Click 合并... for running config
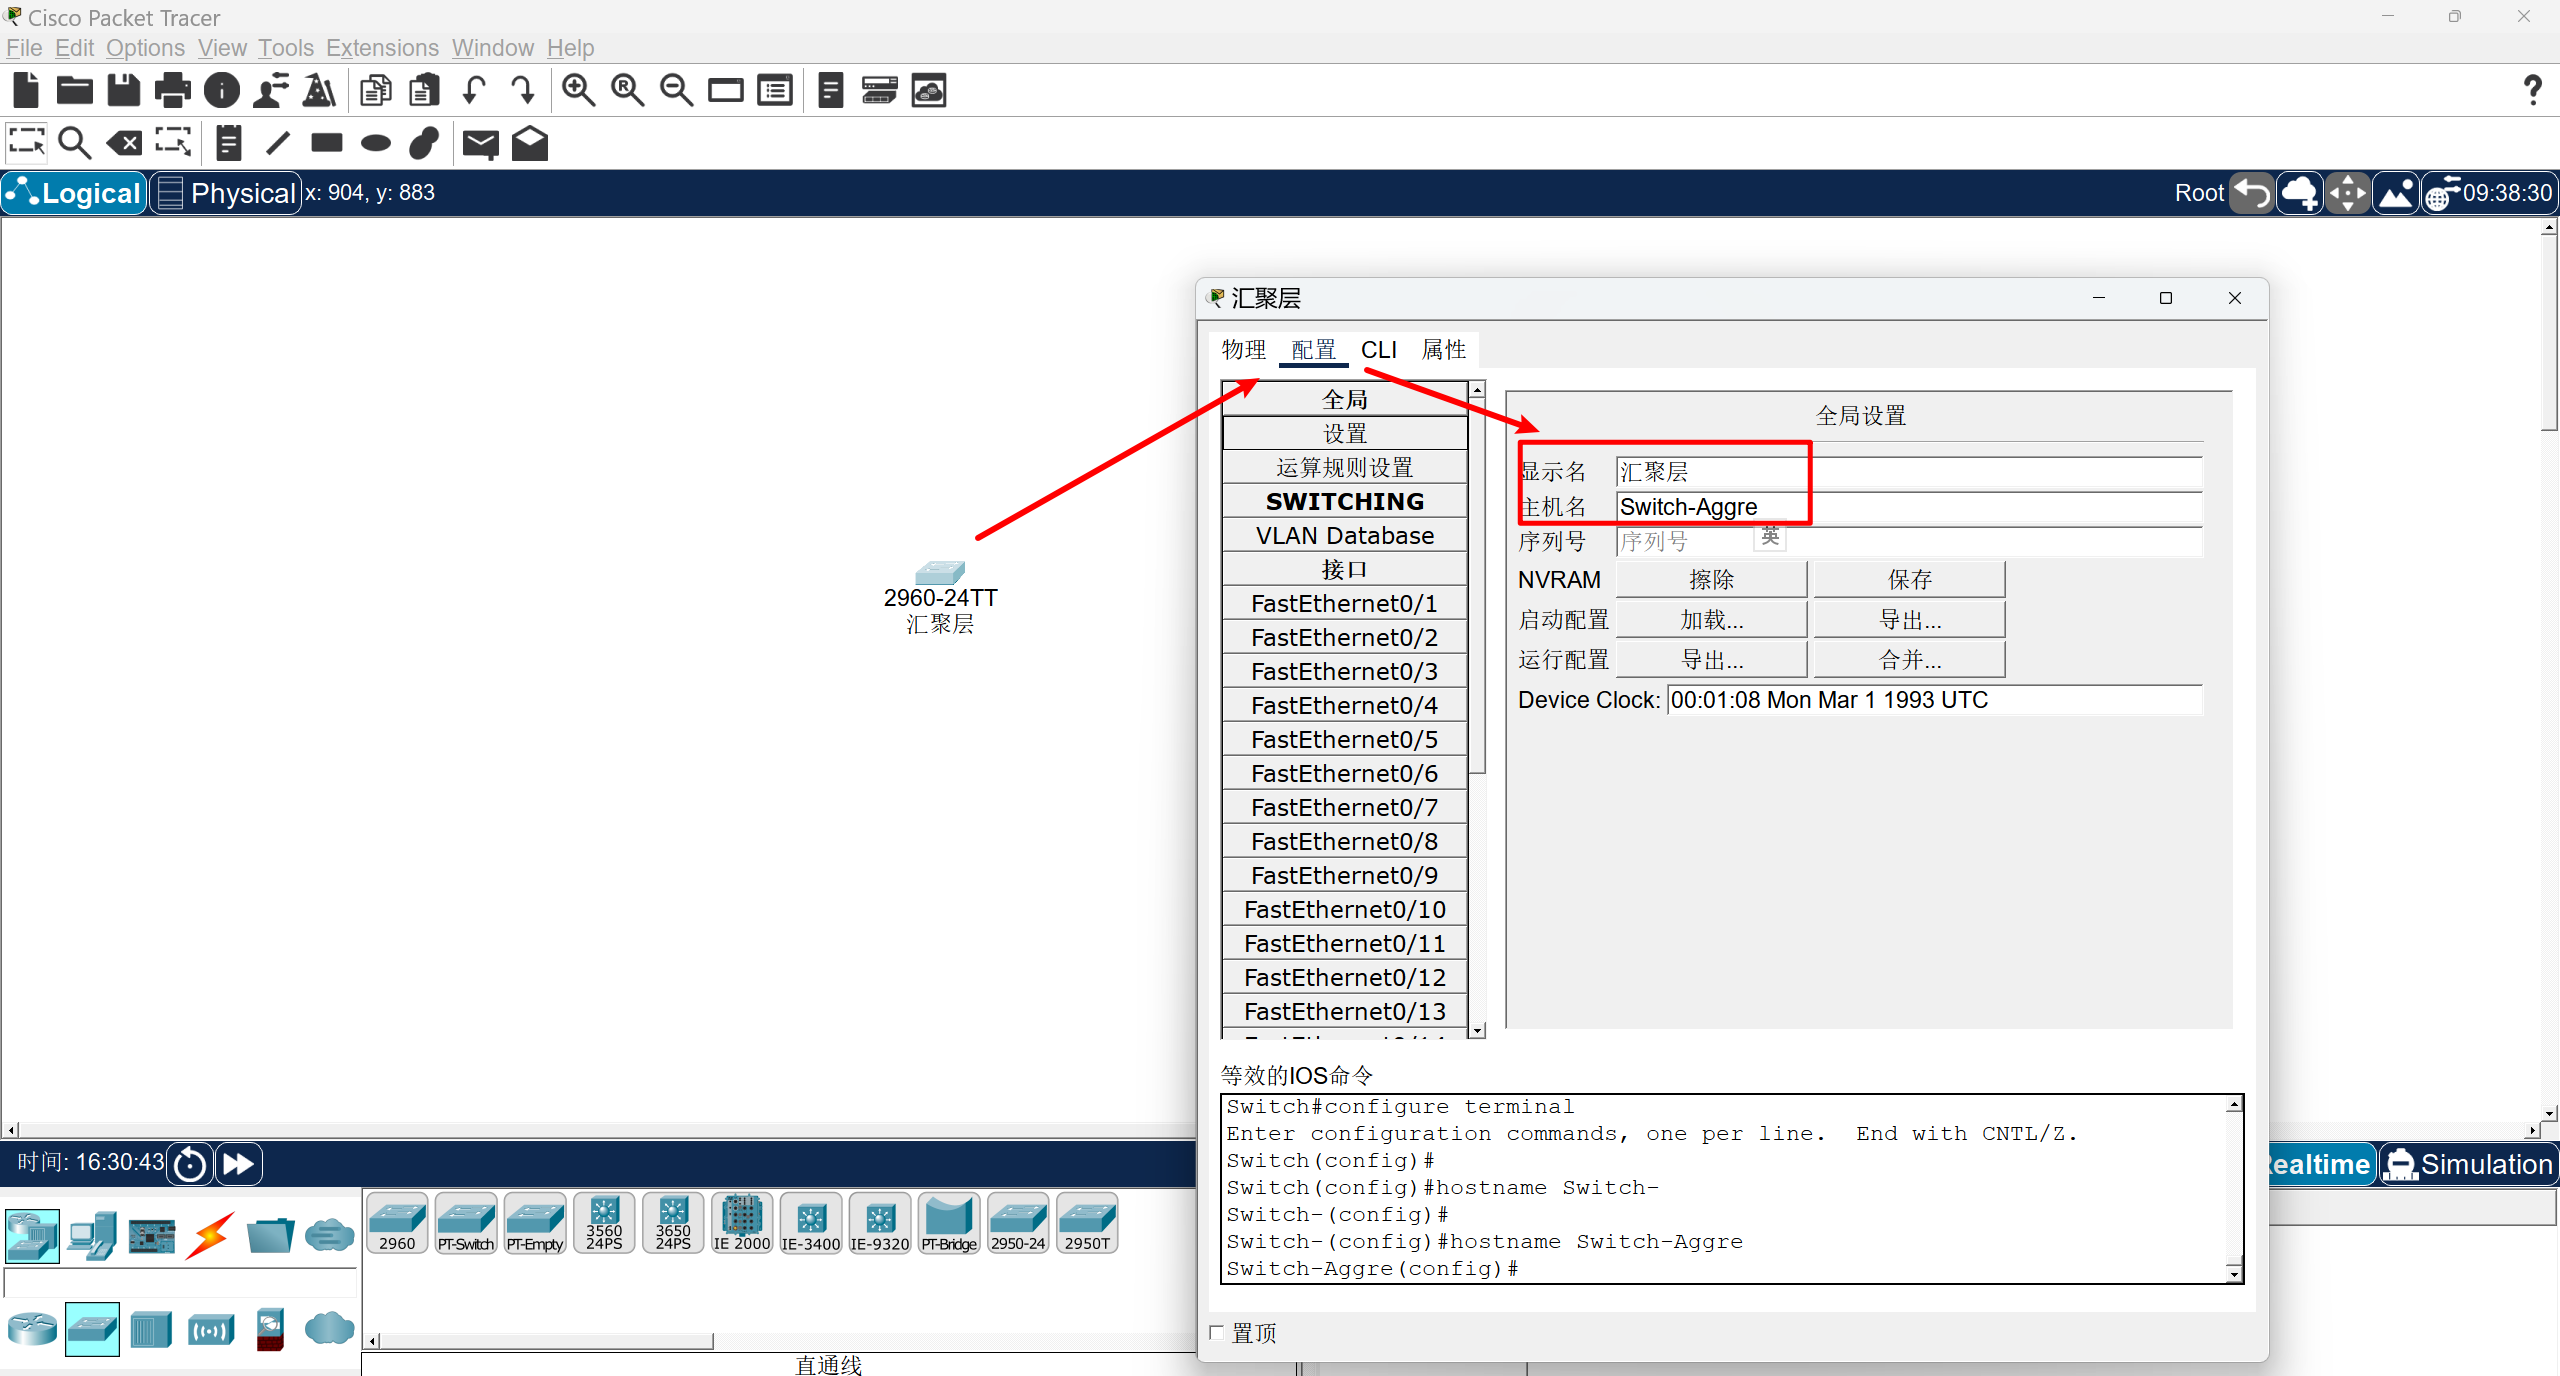Screen dimensions: 2560x1376 1909,660
